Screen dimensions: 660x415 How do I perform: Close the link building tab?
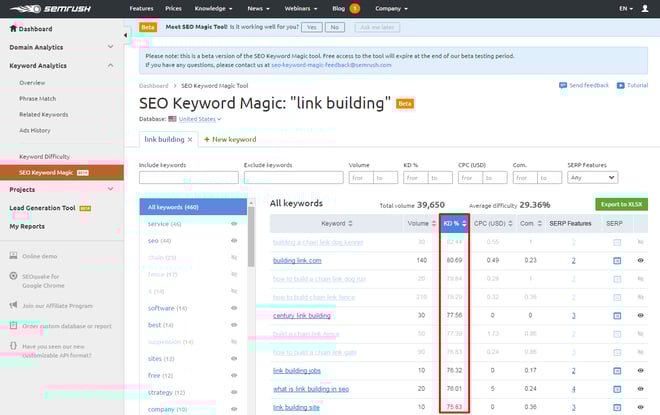pyautogui.click(x=190, y=139)
